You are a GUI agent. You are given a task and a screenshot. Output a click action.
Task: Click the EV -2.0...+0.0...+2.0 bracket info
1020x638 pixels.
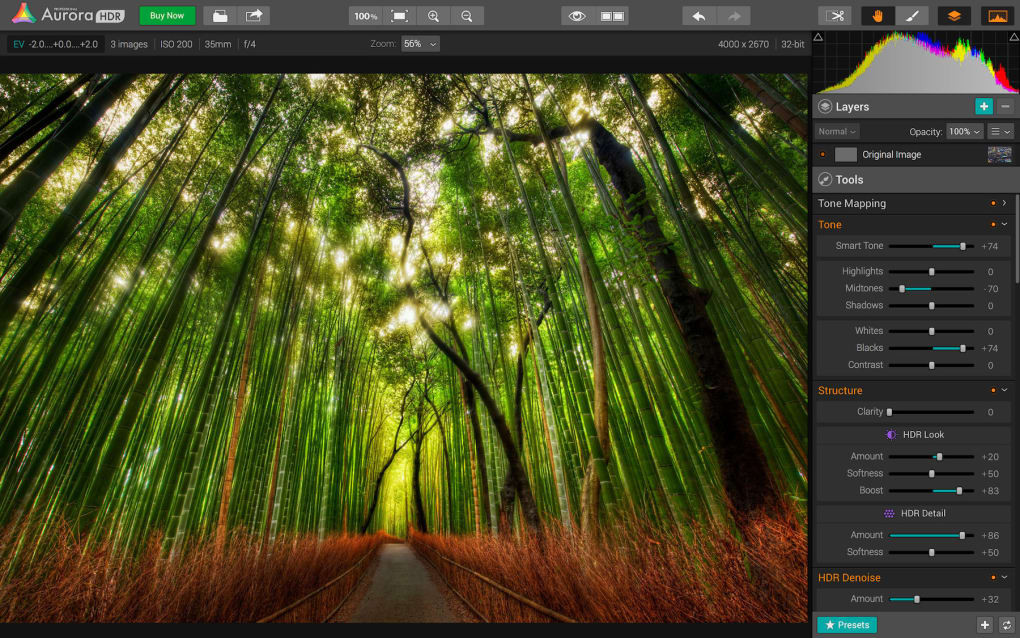[55, 44]
